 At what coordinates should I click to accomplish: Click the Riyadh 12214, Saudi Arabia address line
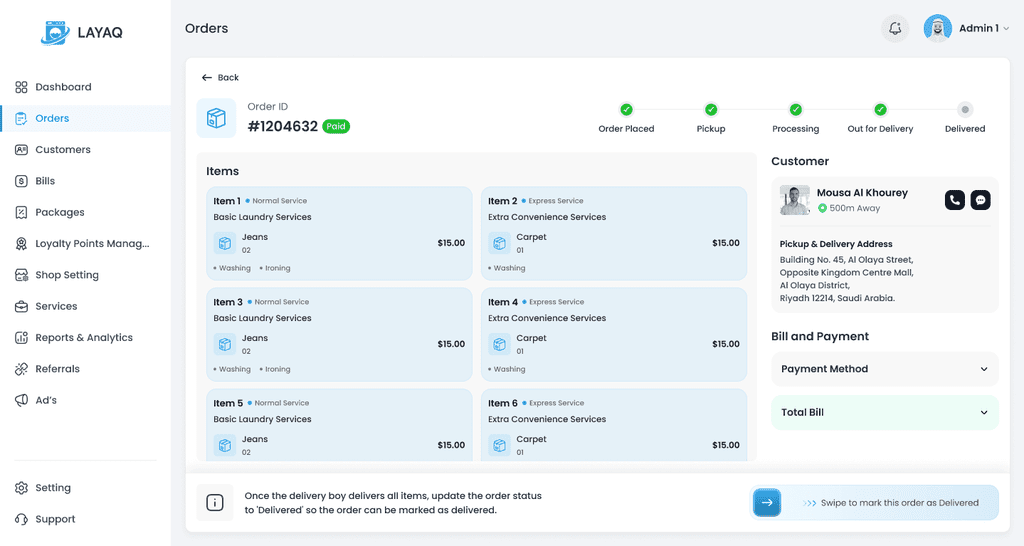point(837,298)
